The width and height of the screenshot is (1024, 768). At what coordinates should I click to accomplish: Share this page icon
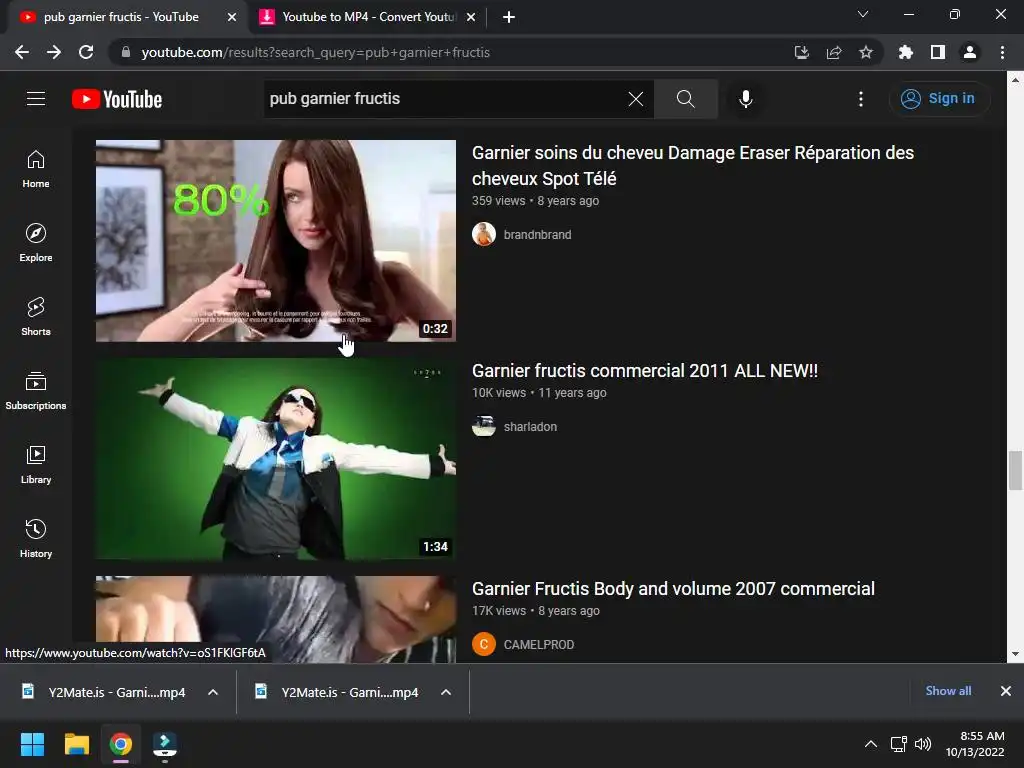point(834,52)
